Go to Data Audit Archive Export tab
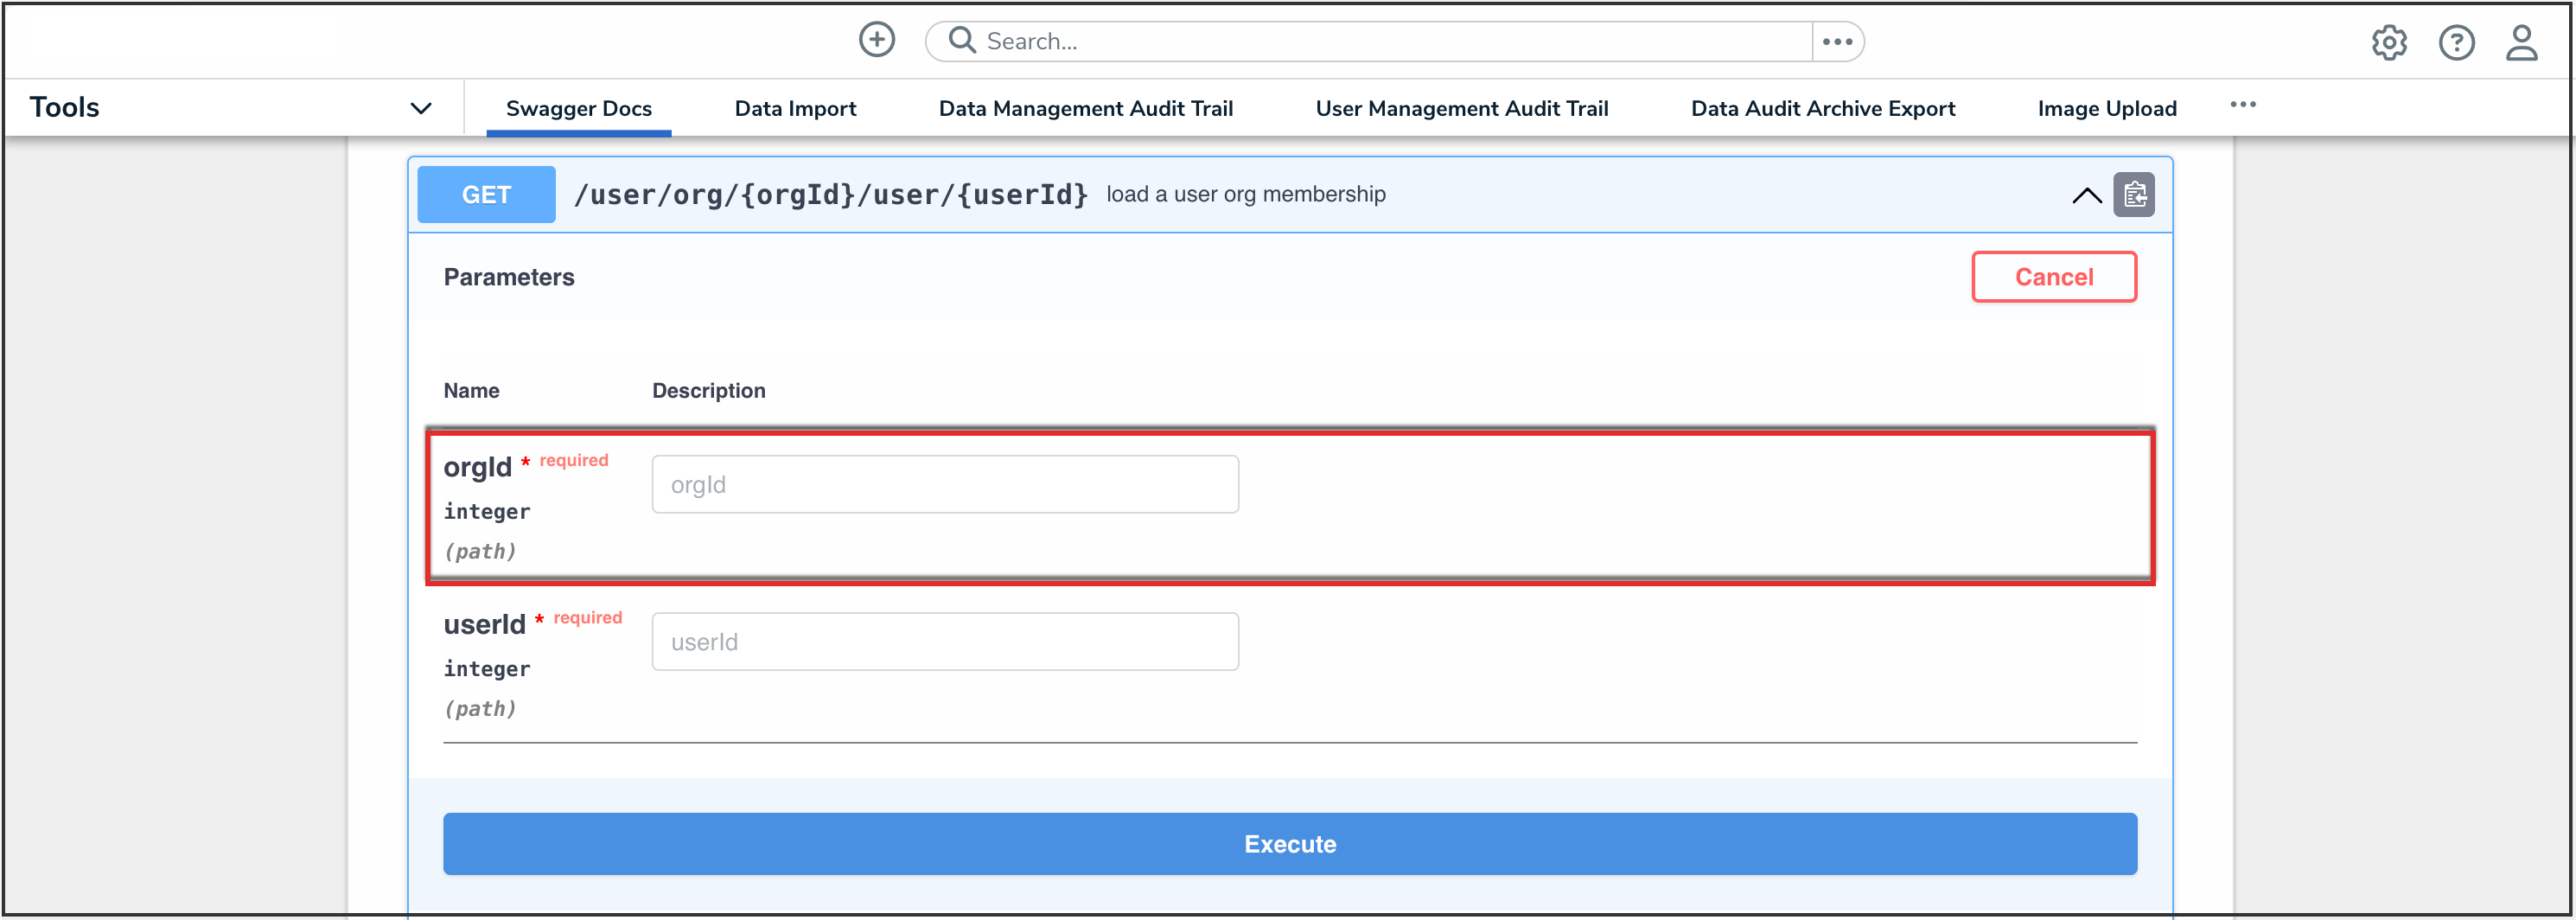Image resolution: width=2576 pixels, height=920 pixels. tap(1822, 108)
